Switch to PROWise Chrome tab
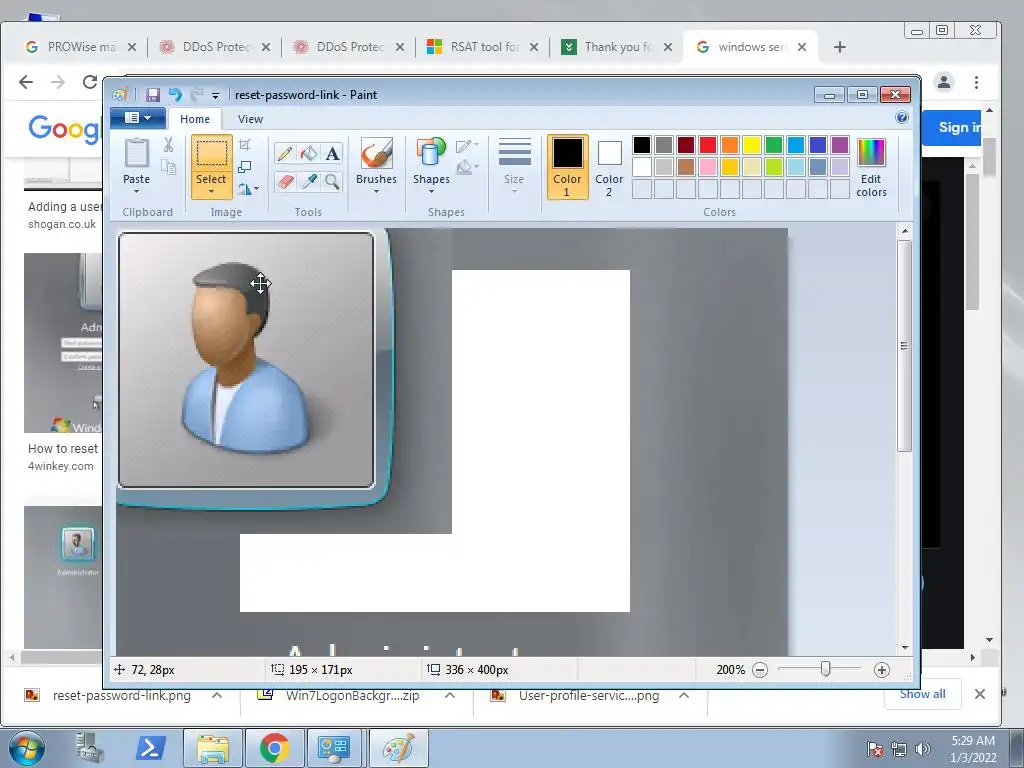Screen dimensions: 1024x768 (x=79, y=47)
